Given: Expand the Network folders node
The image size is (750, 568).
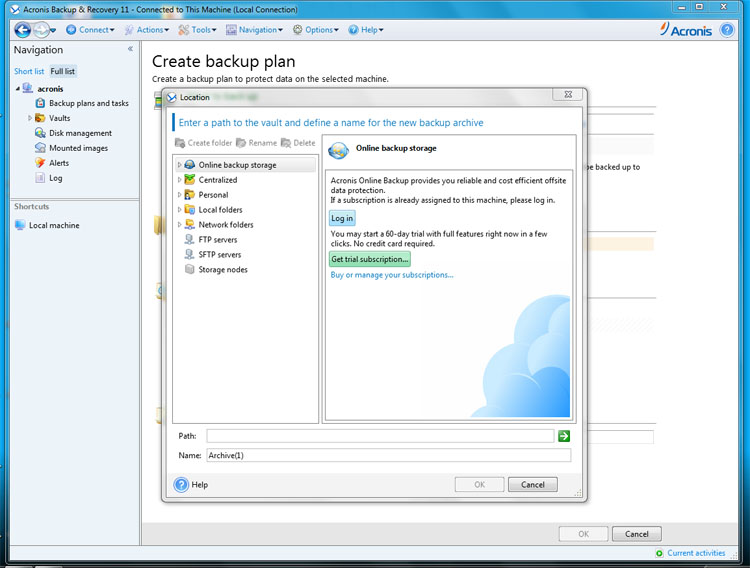Looking at the screenshot, I should (x=179, y=224).
